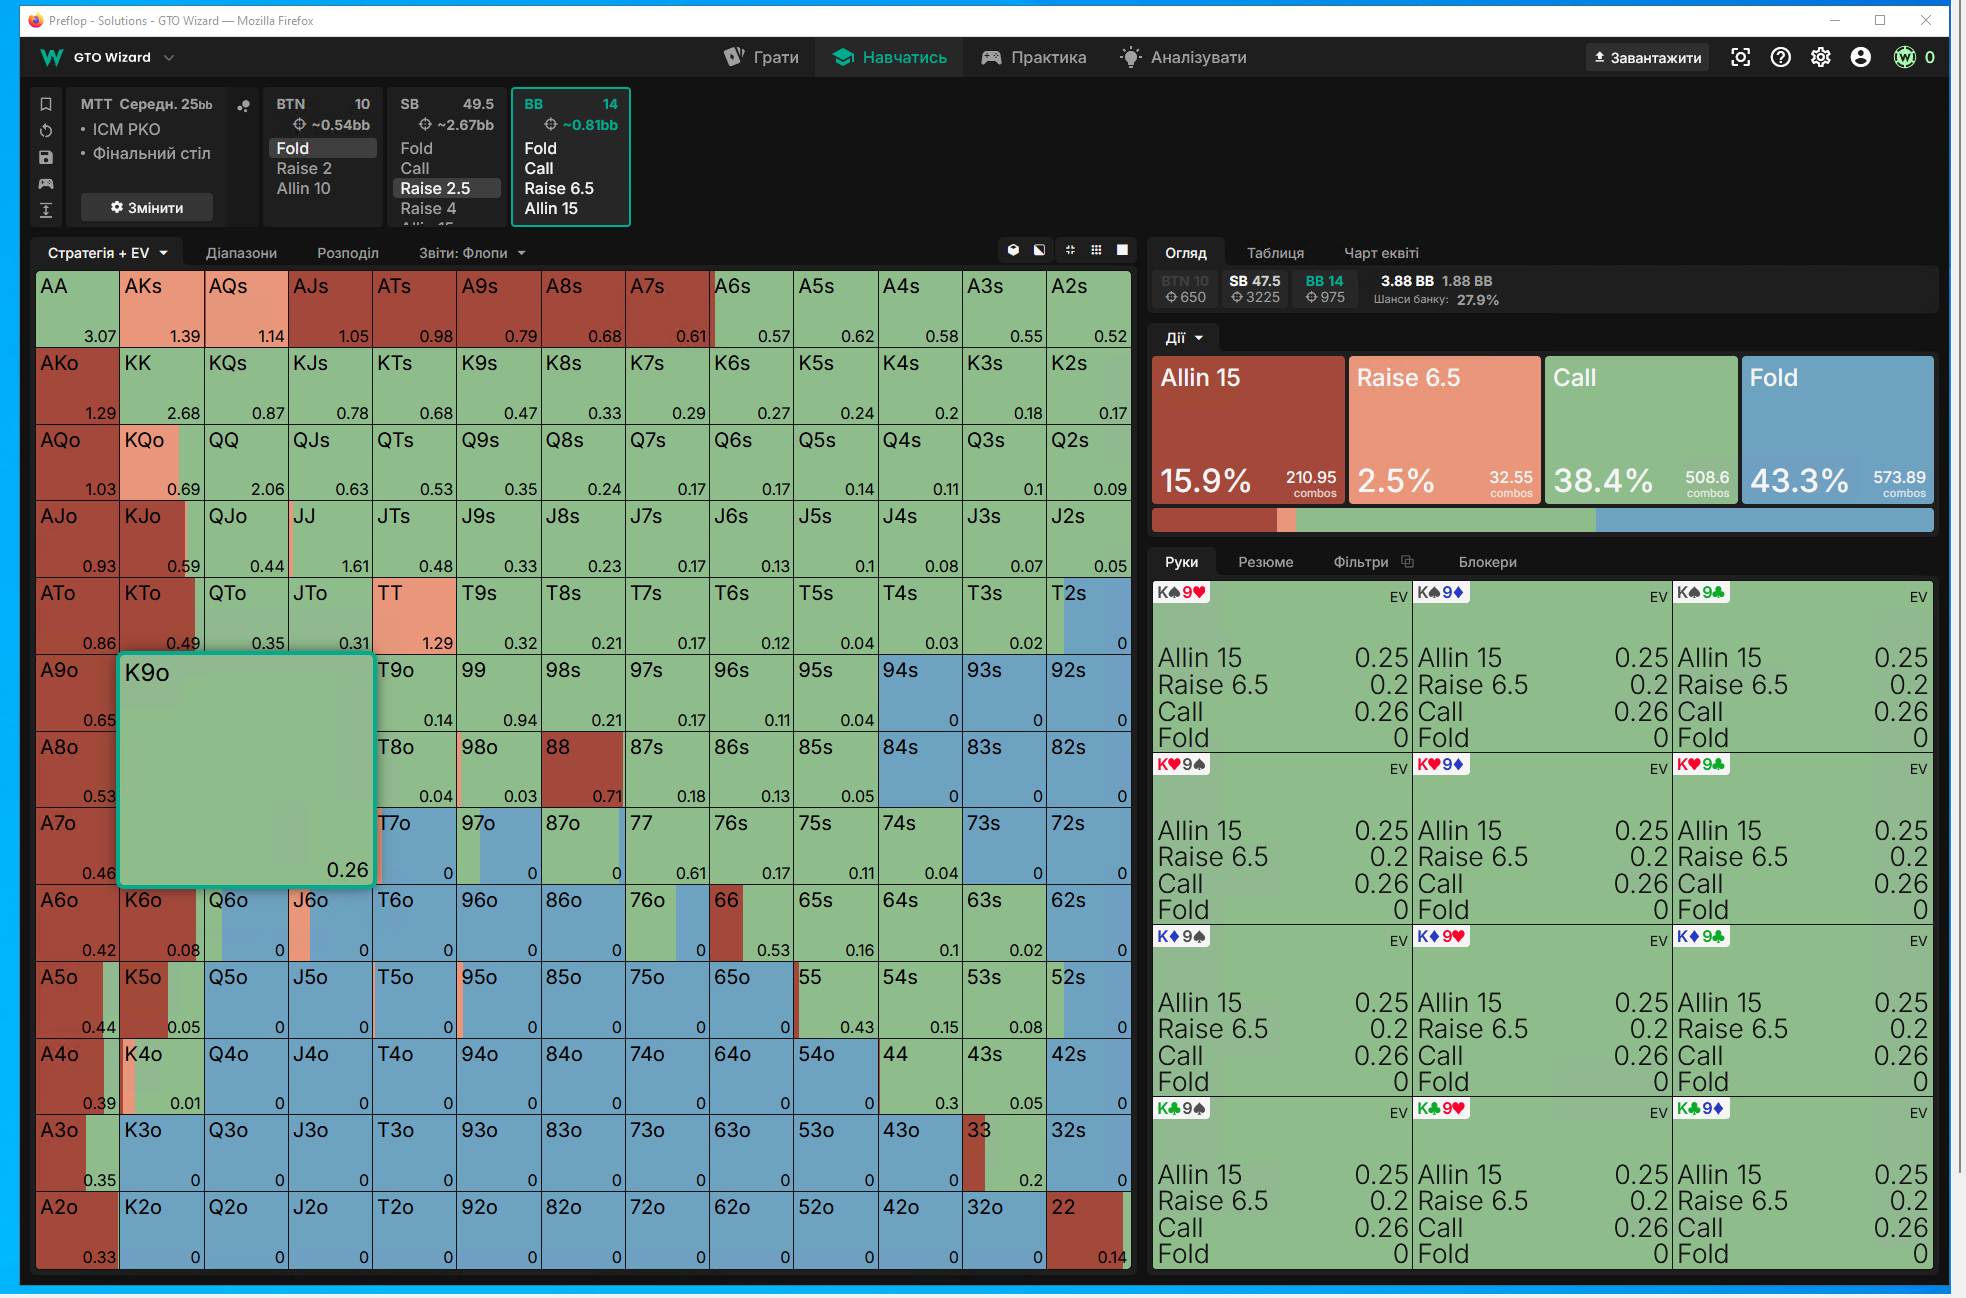Image resolution: width=1966 pixels, height=1298 pixels.
Task: Click the collapse height icon in sidebar
Action: click(46, 210)
